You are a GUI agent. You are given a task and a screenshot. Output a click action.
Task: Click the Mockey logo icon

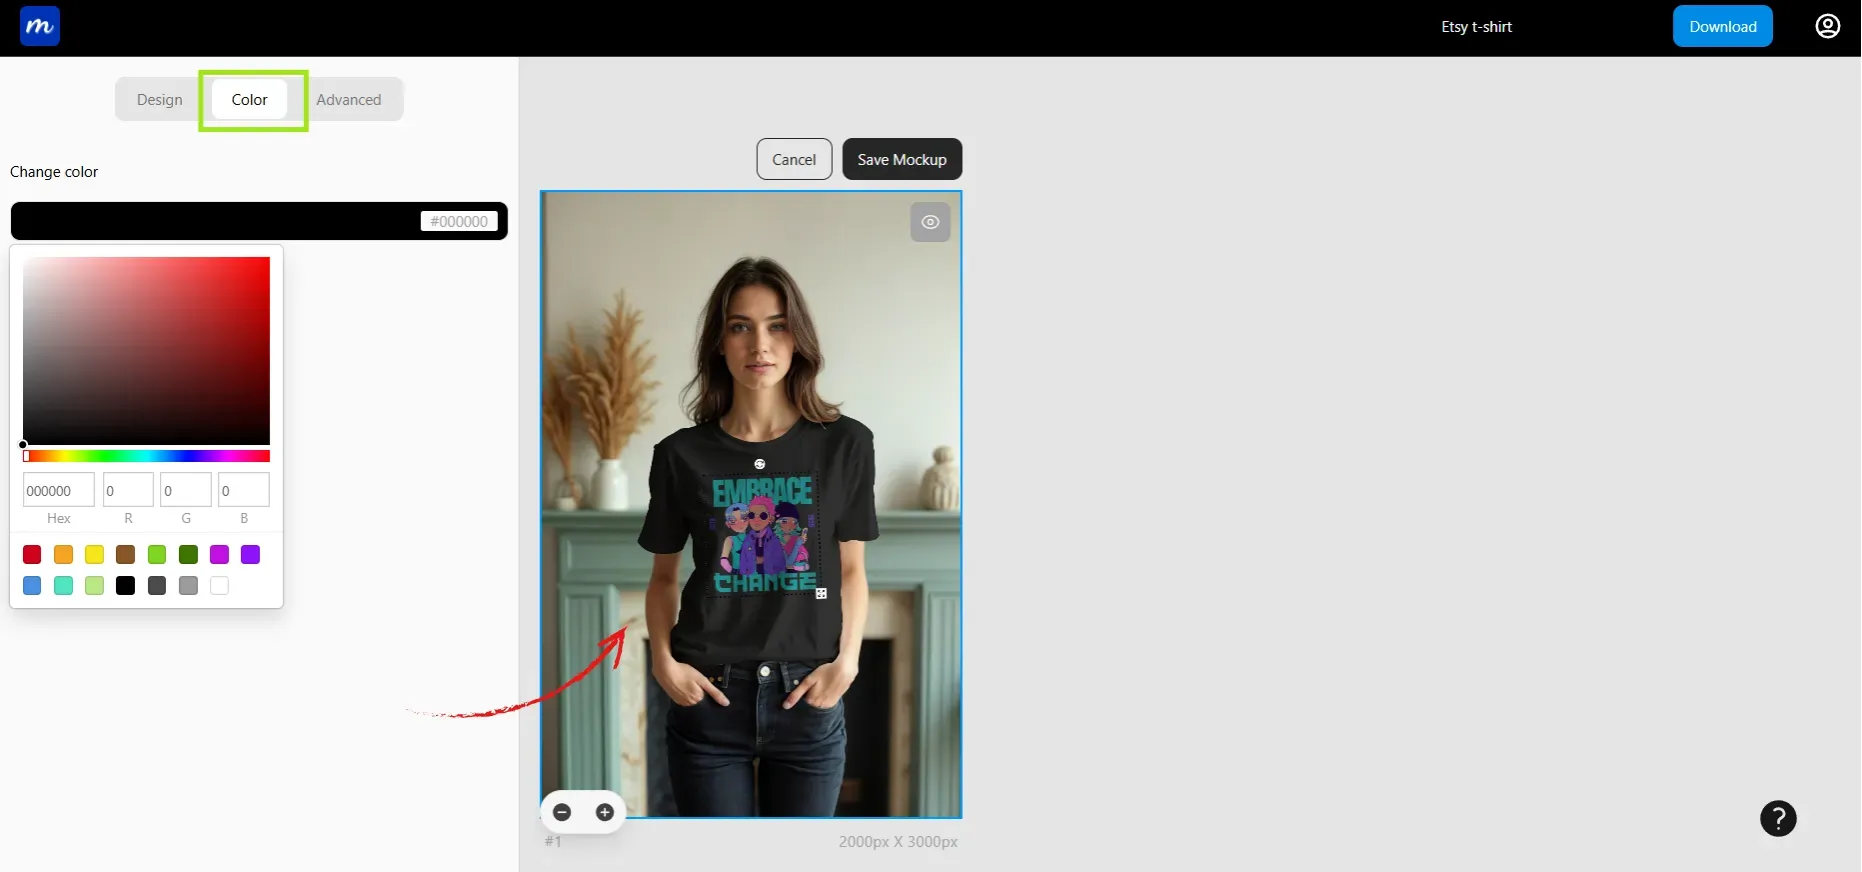point(40,27)
